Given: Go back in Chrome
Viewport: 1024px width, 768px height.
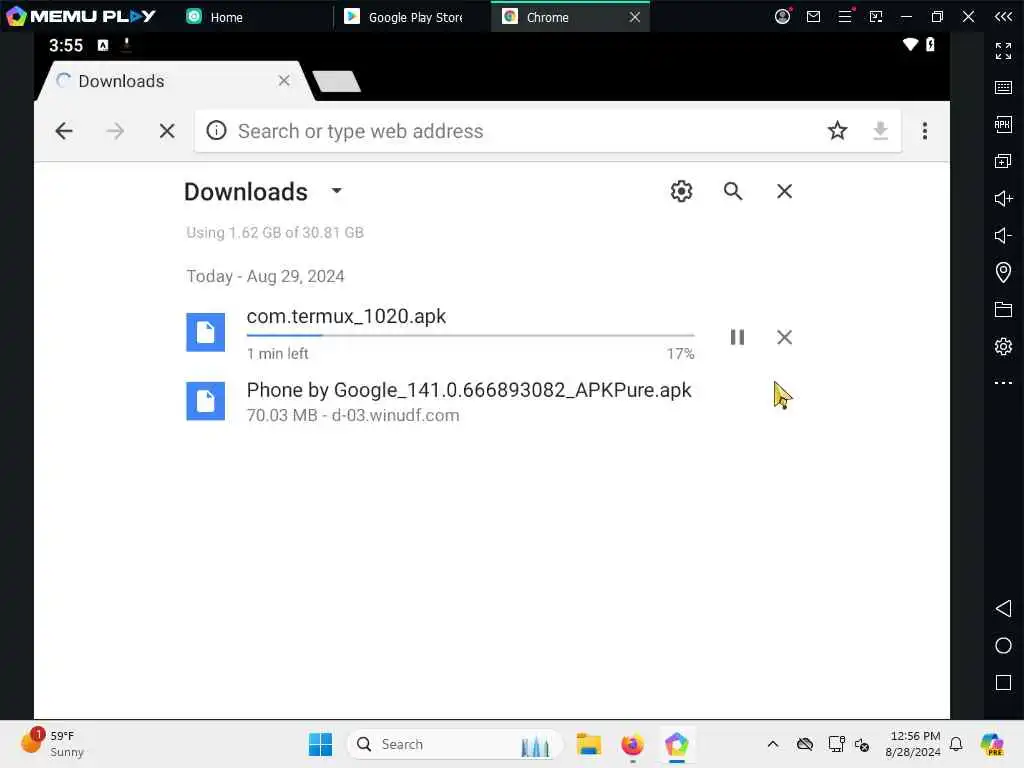Looking at the screenshot, I should 64,131.
